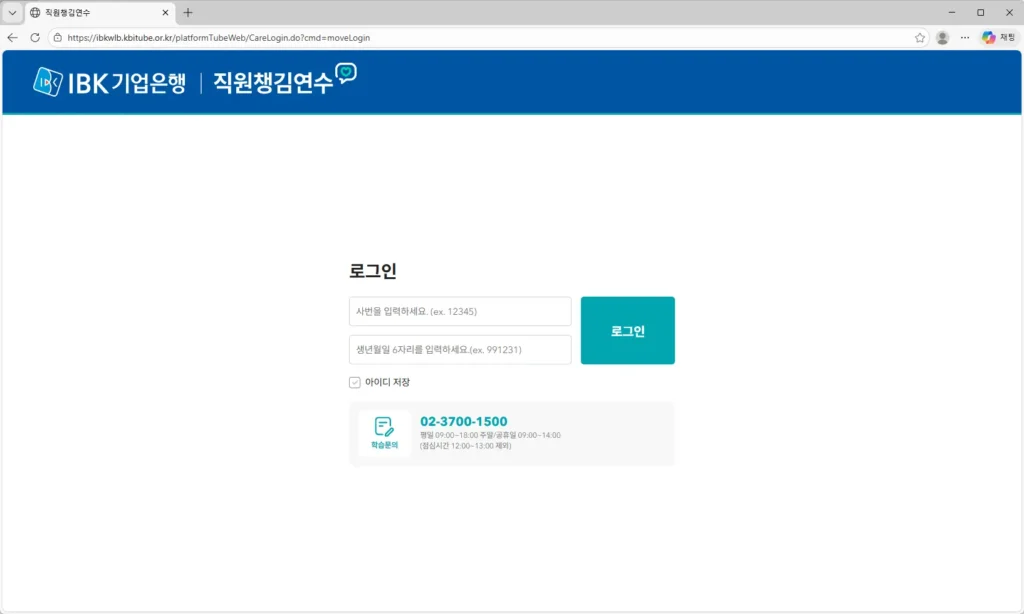
Task: Click the 학습문의 inquiry icon
Action: pyautogui.click(x=384, y=433)
